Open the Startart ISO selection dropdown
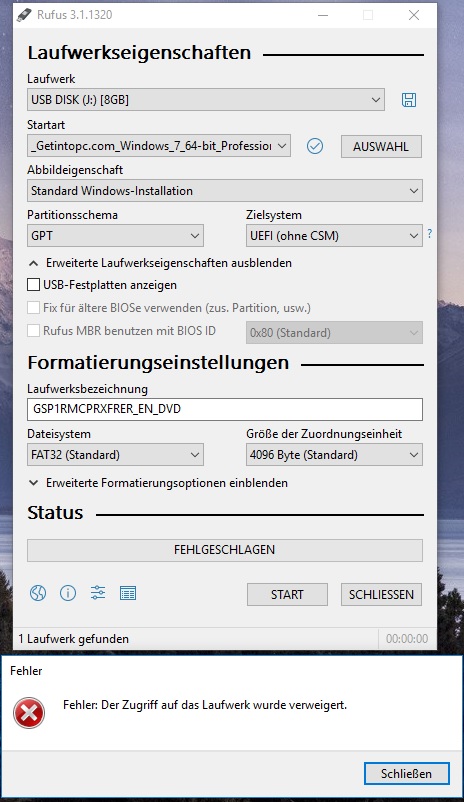Image resolution: width=464 pixels, height=802 pixels. click(159, 146)
